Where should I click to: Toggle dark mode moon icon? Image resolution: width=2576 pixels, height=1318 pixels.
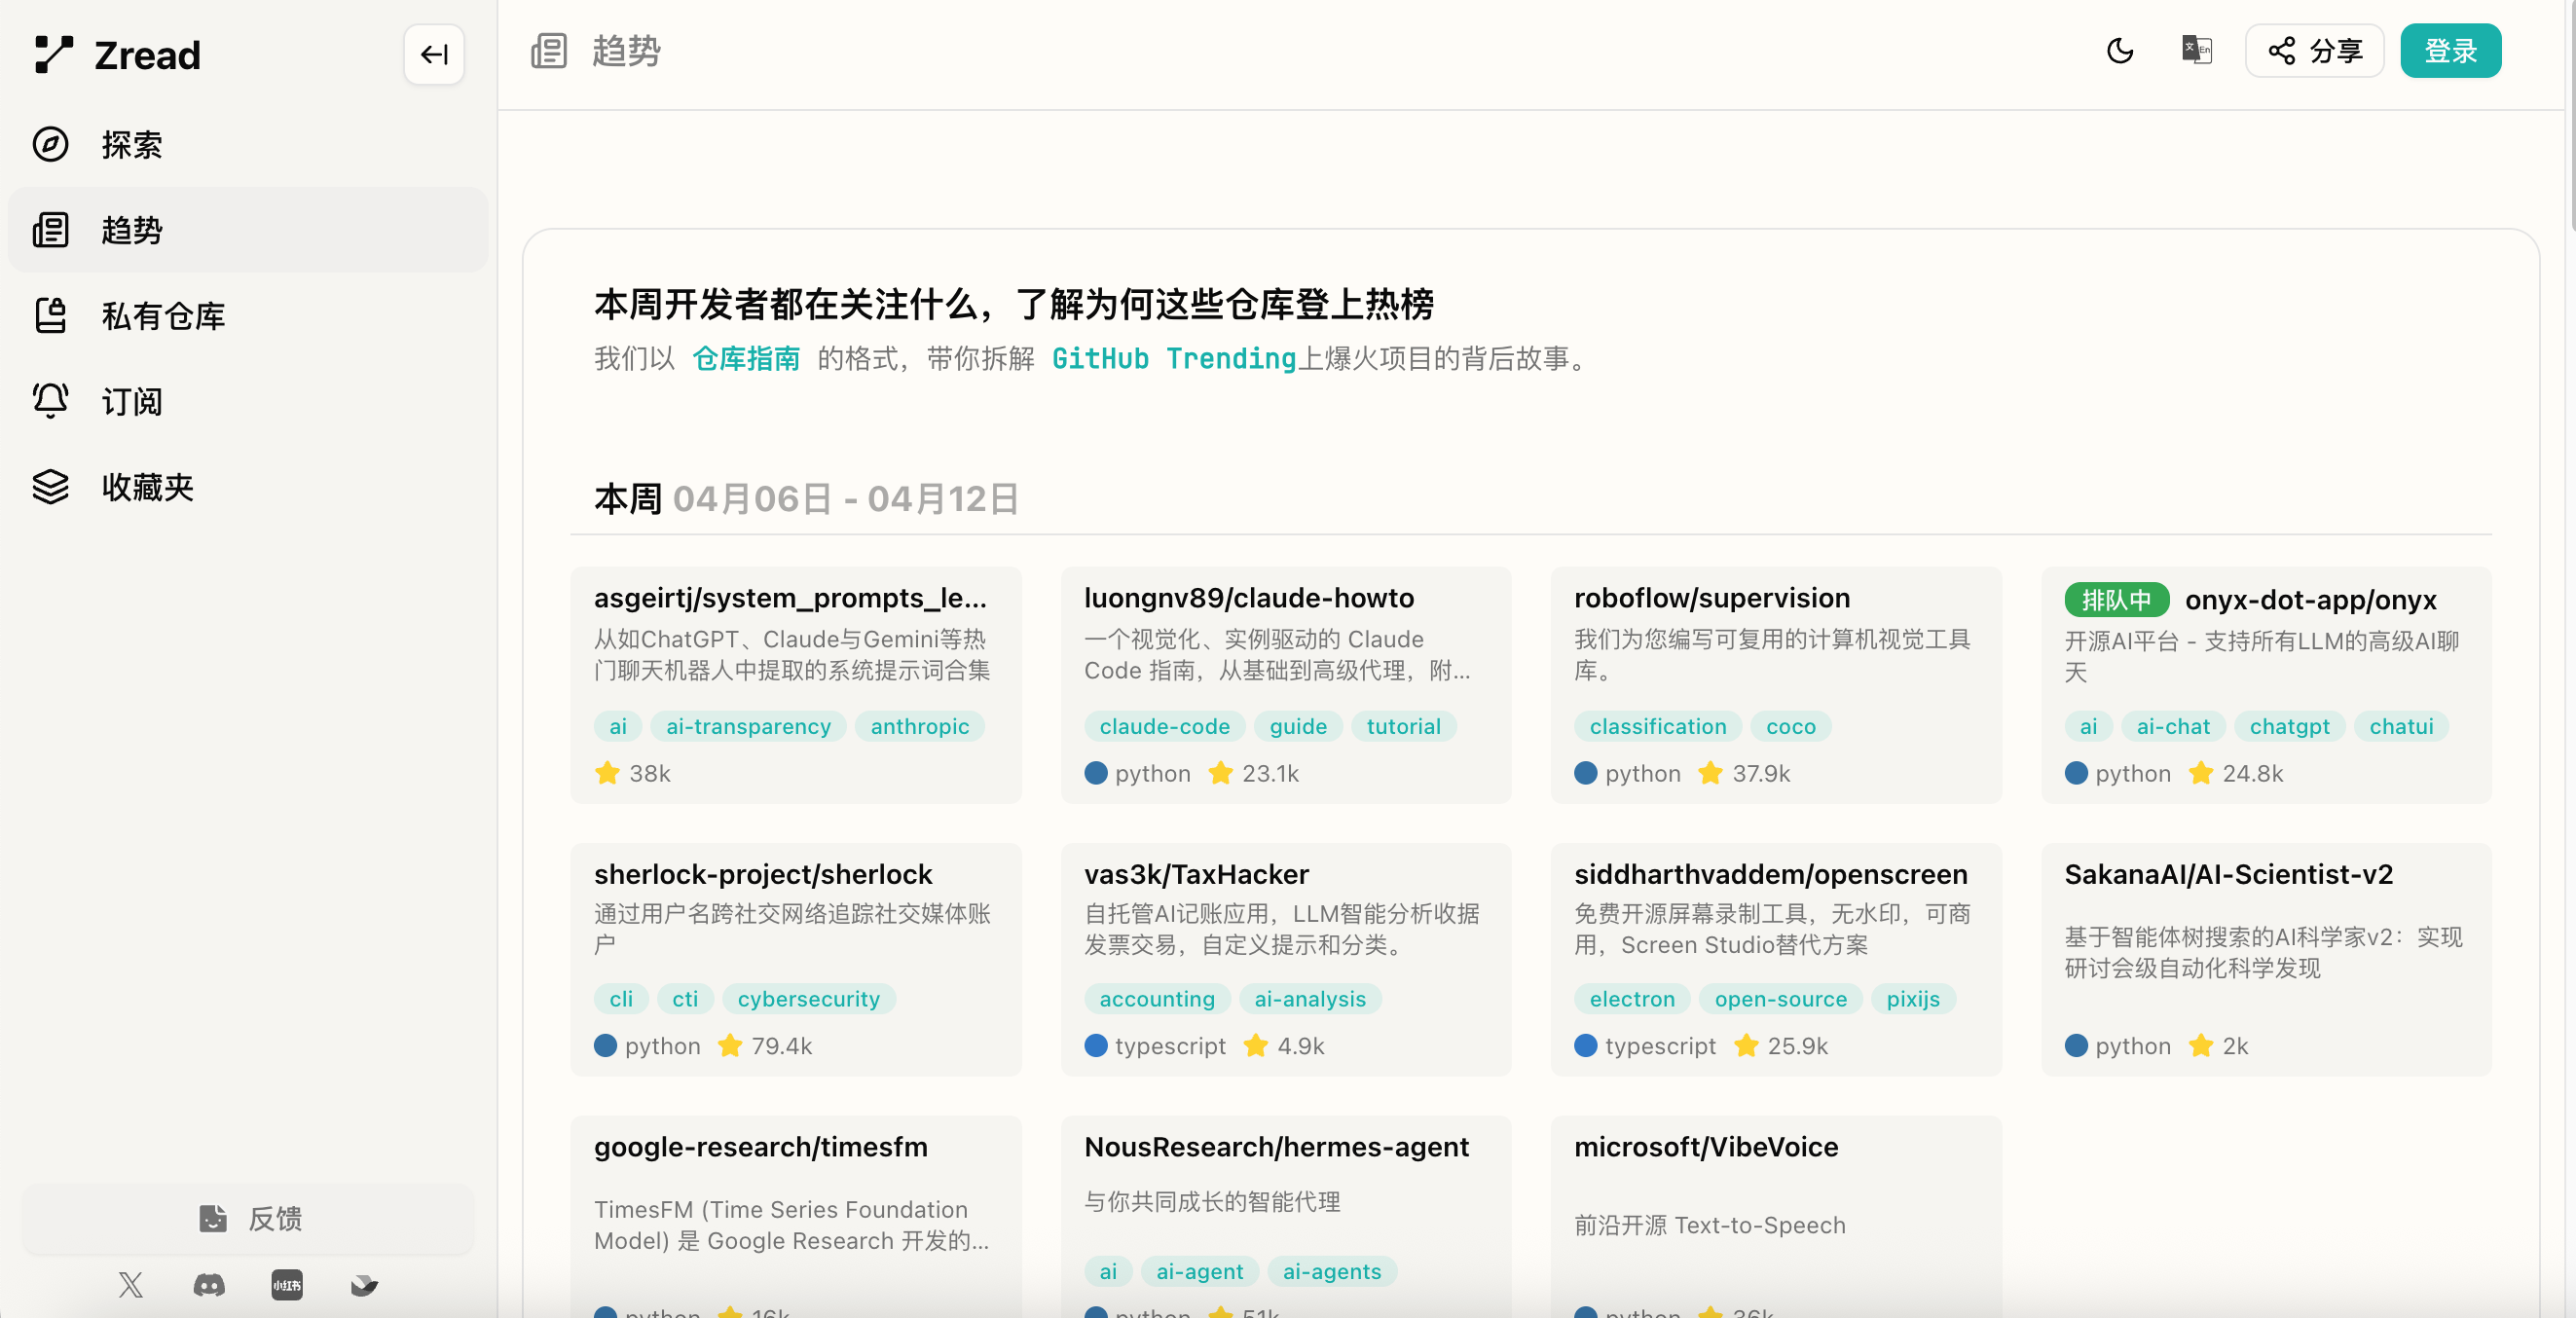click(2119, 51)
